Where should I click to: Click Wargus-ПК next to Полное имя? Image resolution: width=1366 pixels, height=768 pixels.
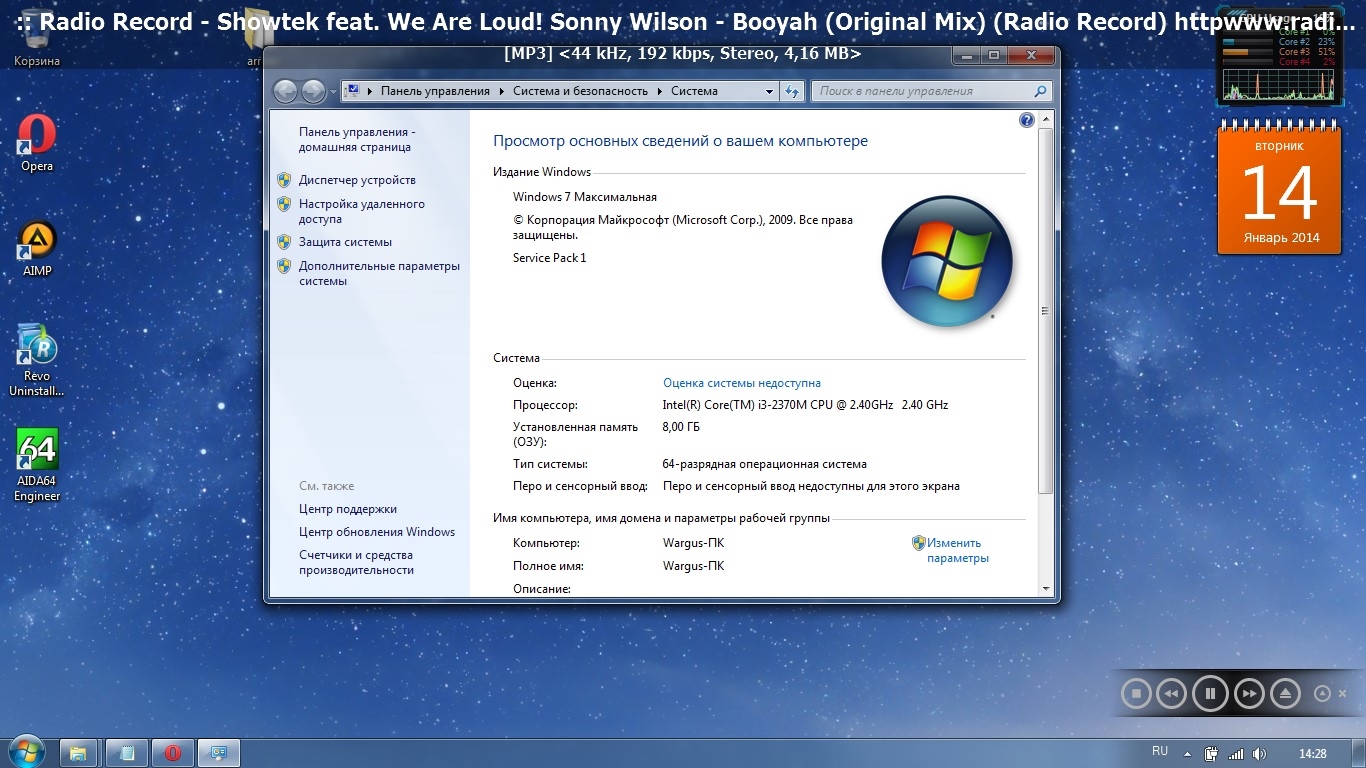pyautogui.click(x=693, y=566)
